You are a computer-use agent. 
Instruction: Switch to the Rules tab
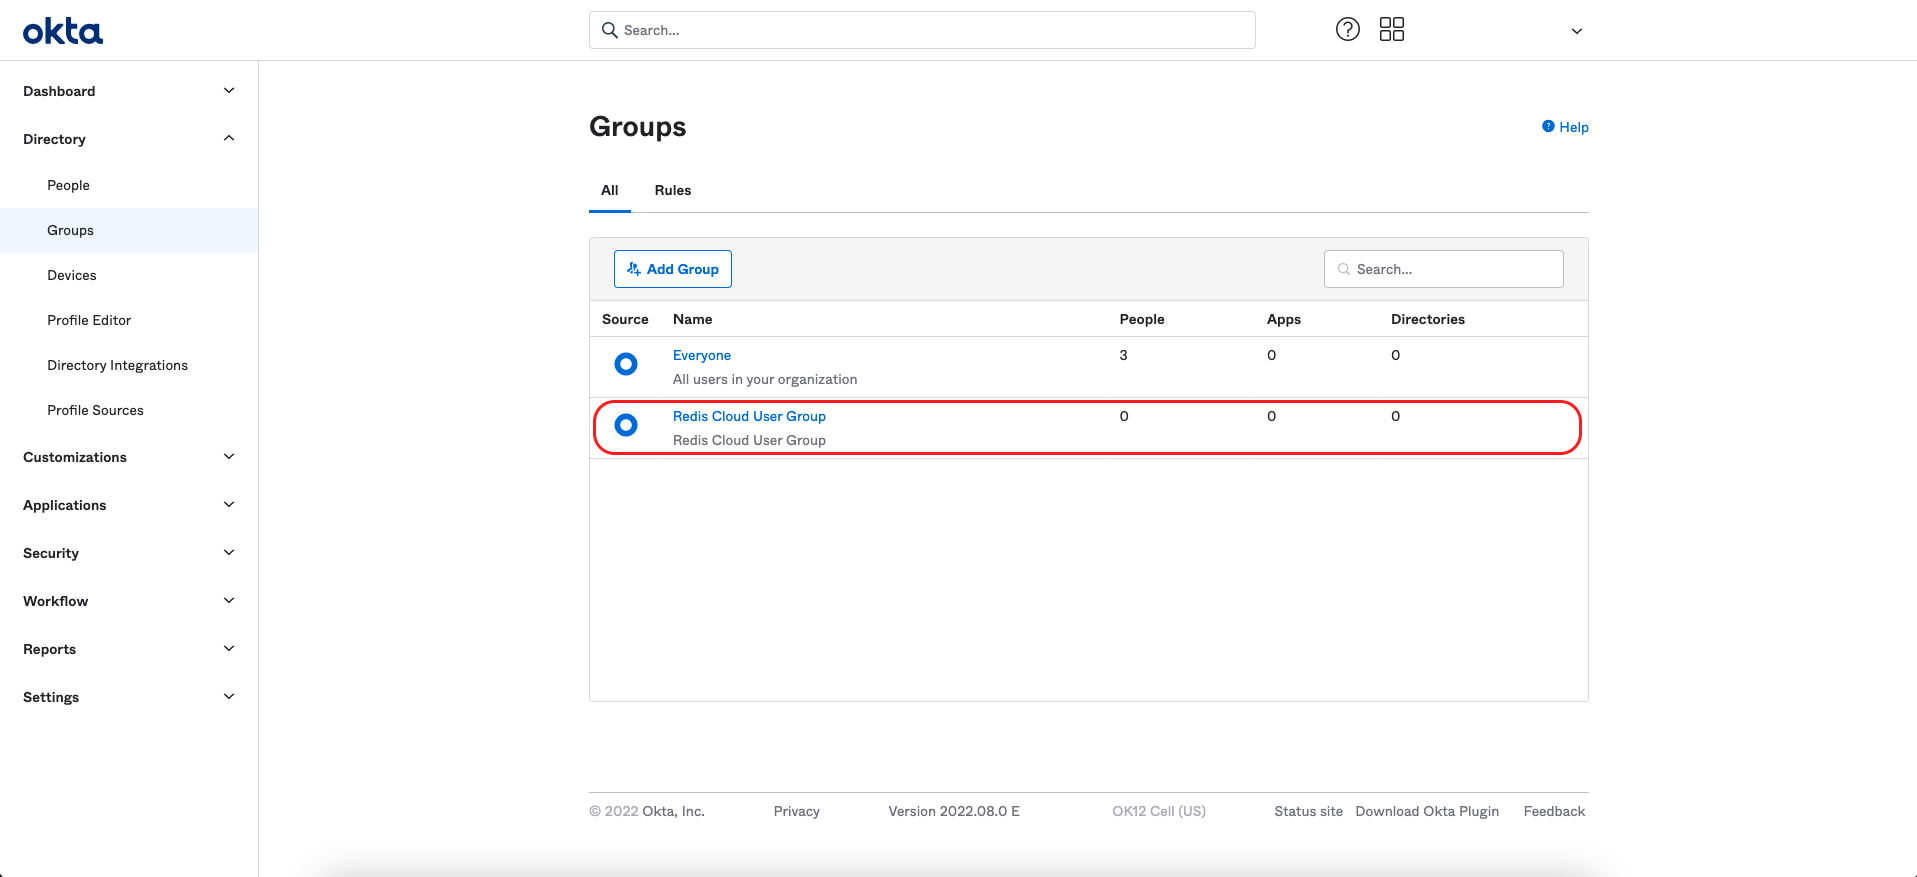(672, 190)
